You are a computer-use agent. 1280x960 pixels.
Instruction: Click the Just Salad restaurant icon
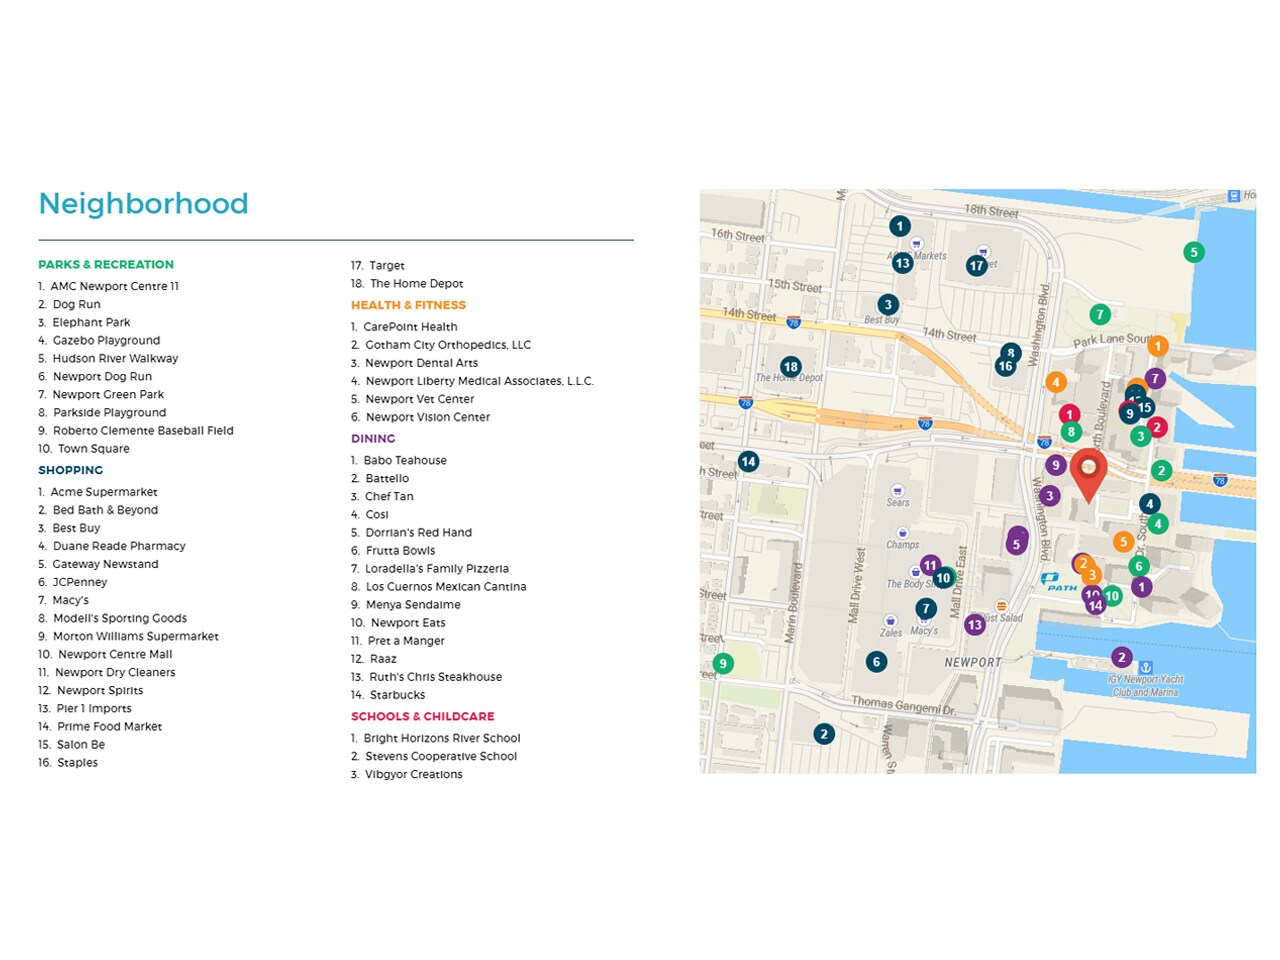coord(1001,606)
